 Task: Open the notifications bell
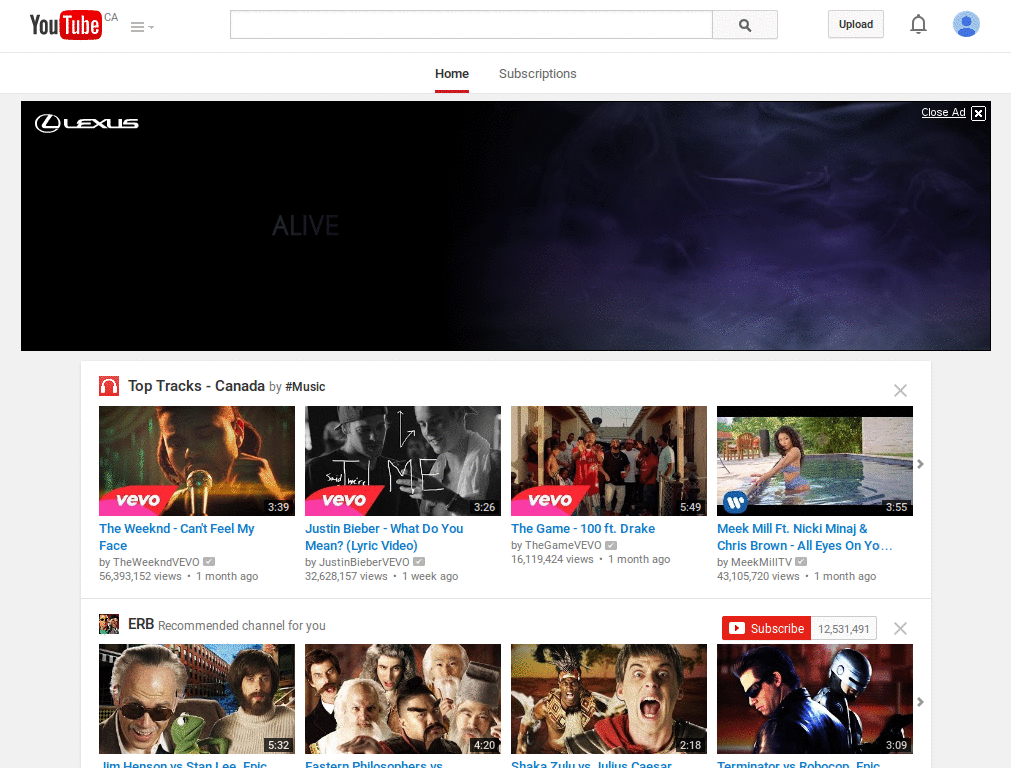tap(918, 24)
